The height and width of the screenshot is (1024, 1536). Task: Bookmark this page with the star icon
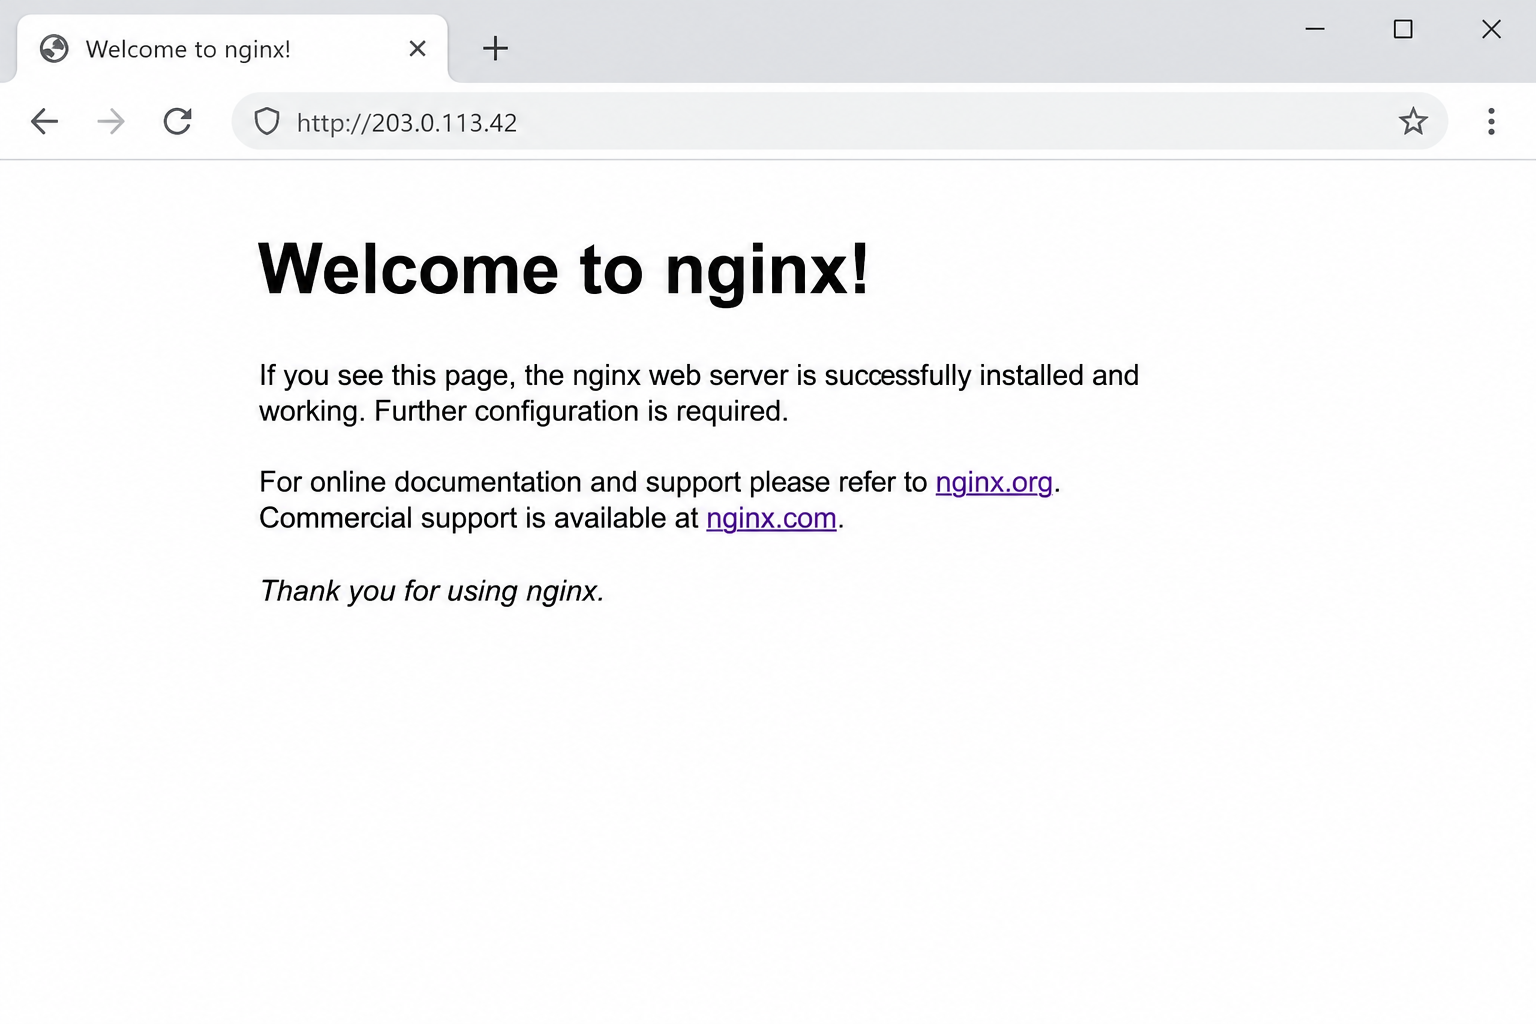pos(1413,121)
